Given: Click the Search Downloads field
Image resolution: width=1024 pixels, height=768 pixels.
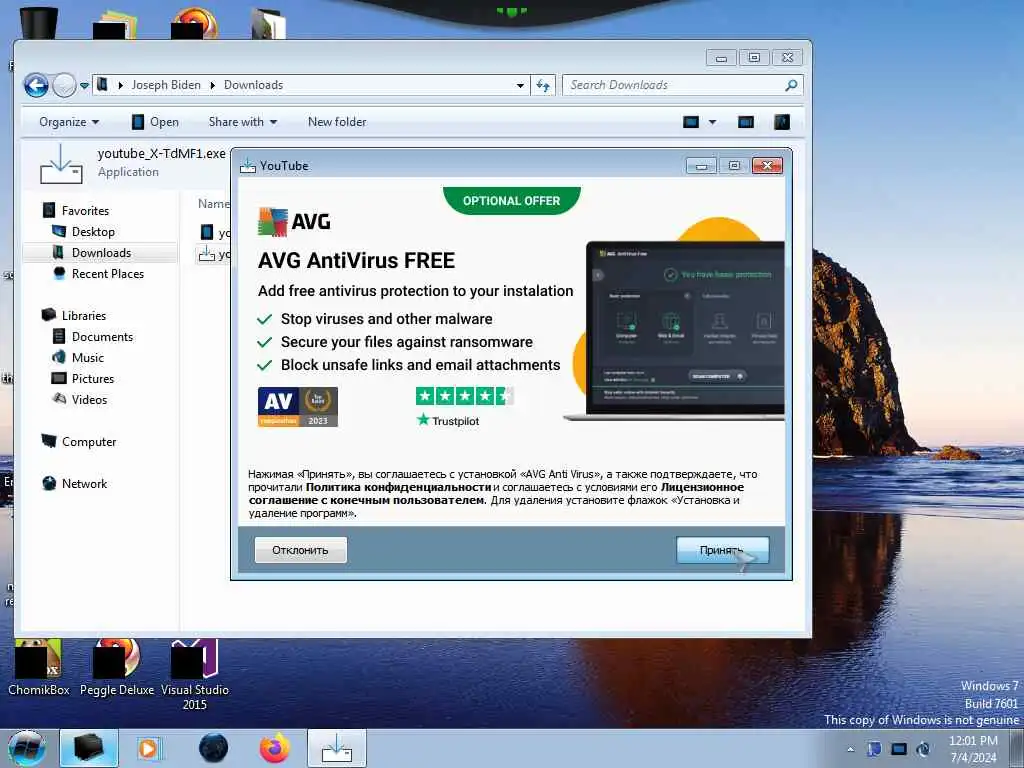Looking at the screenshot, I should (682, 85).
